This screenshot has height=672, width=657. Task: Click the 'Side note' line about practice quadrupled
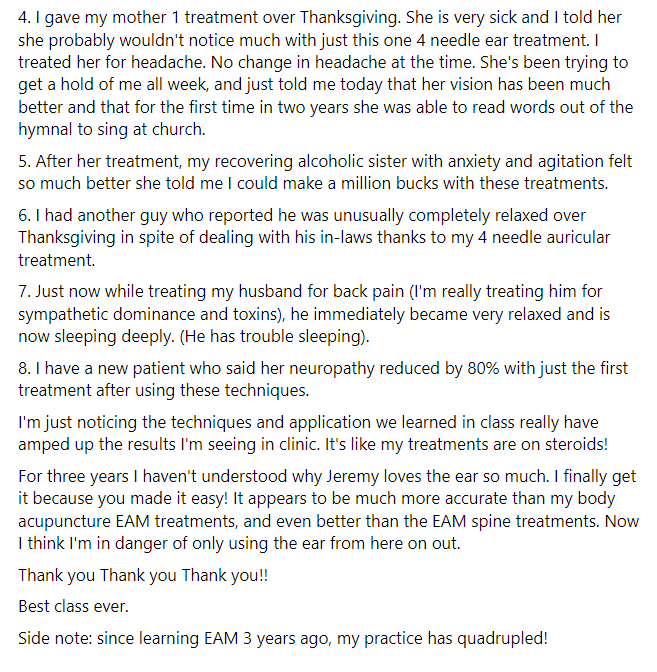point(283,639)
